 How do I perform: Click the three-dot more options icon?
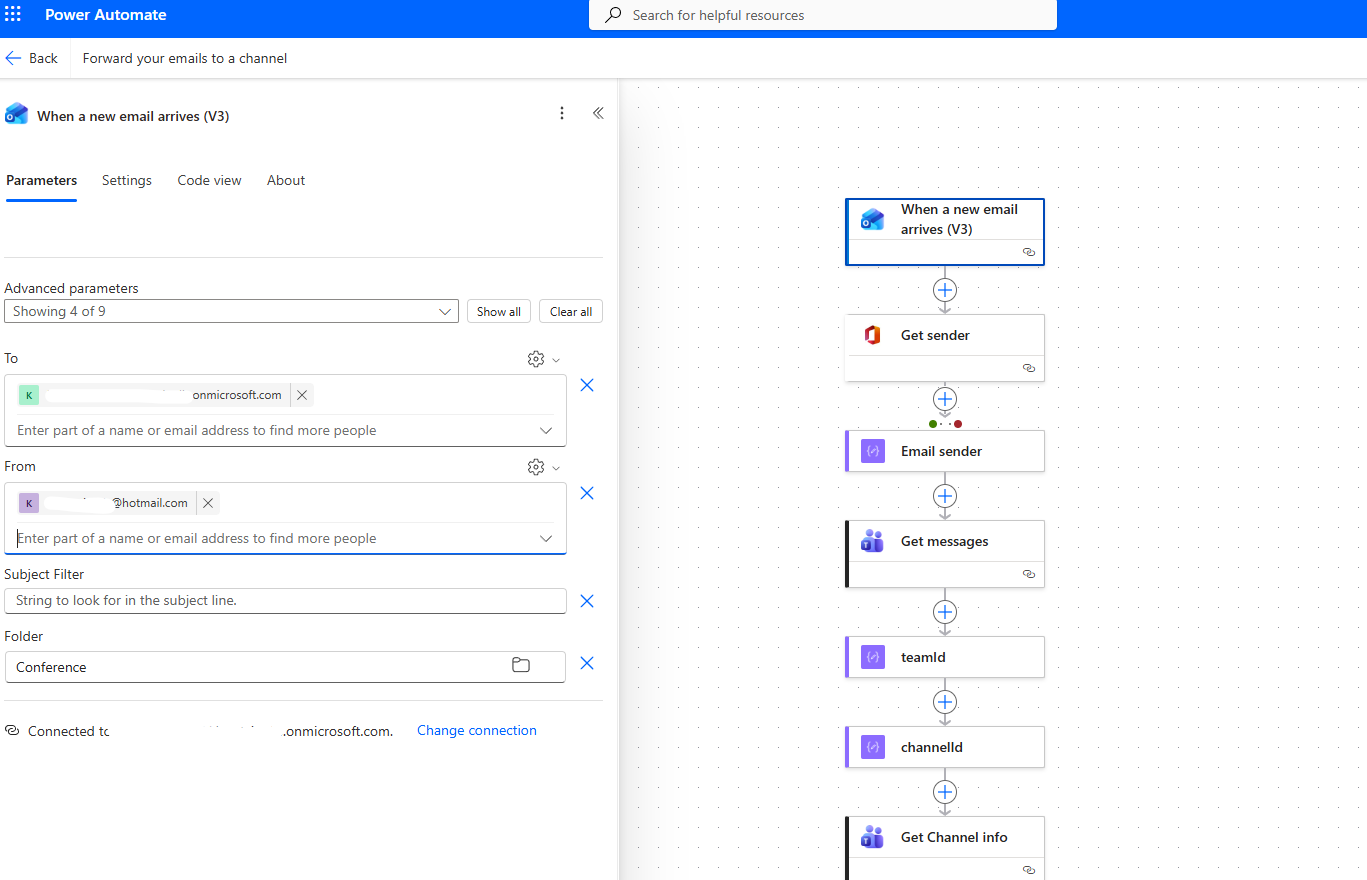point(562,114)
